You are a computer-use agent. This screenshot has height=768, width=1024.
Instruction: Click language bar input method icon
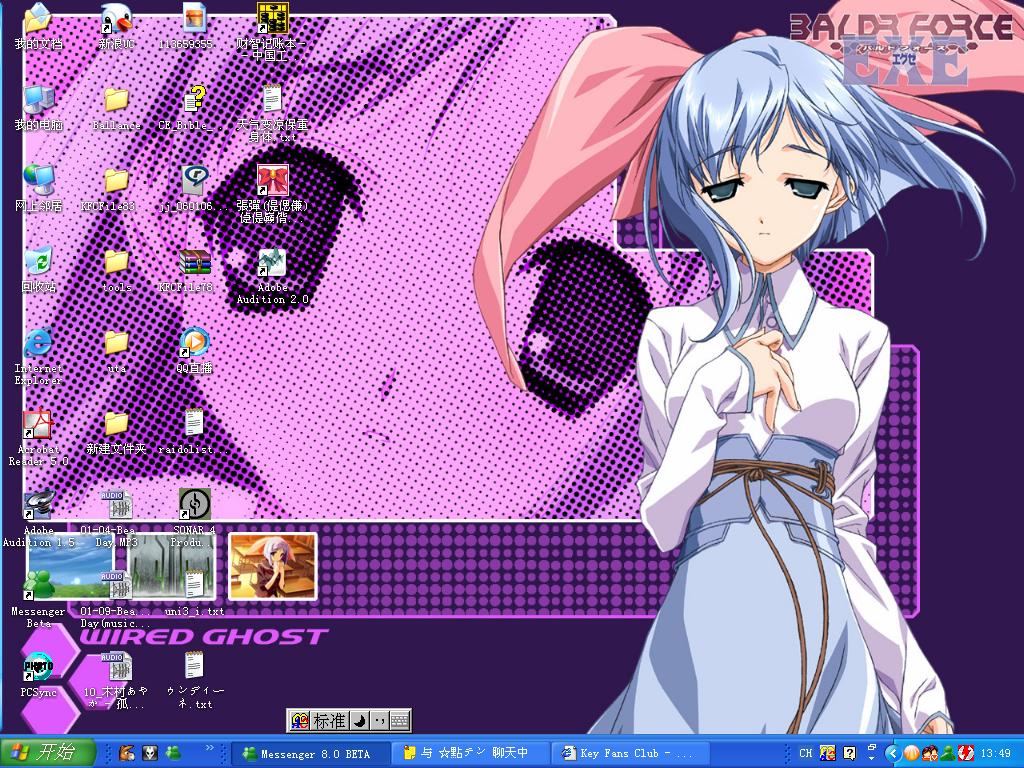pyautogui.click(x=827, y=753)
